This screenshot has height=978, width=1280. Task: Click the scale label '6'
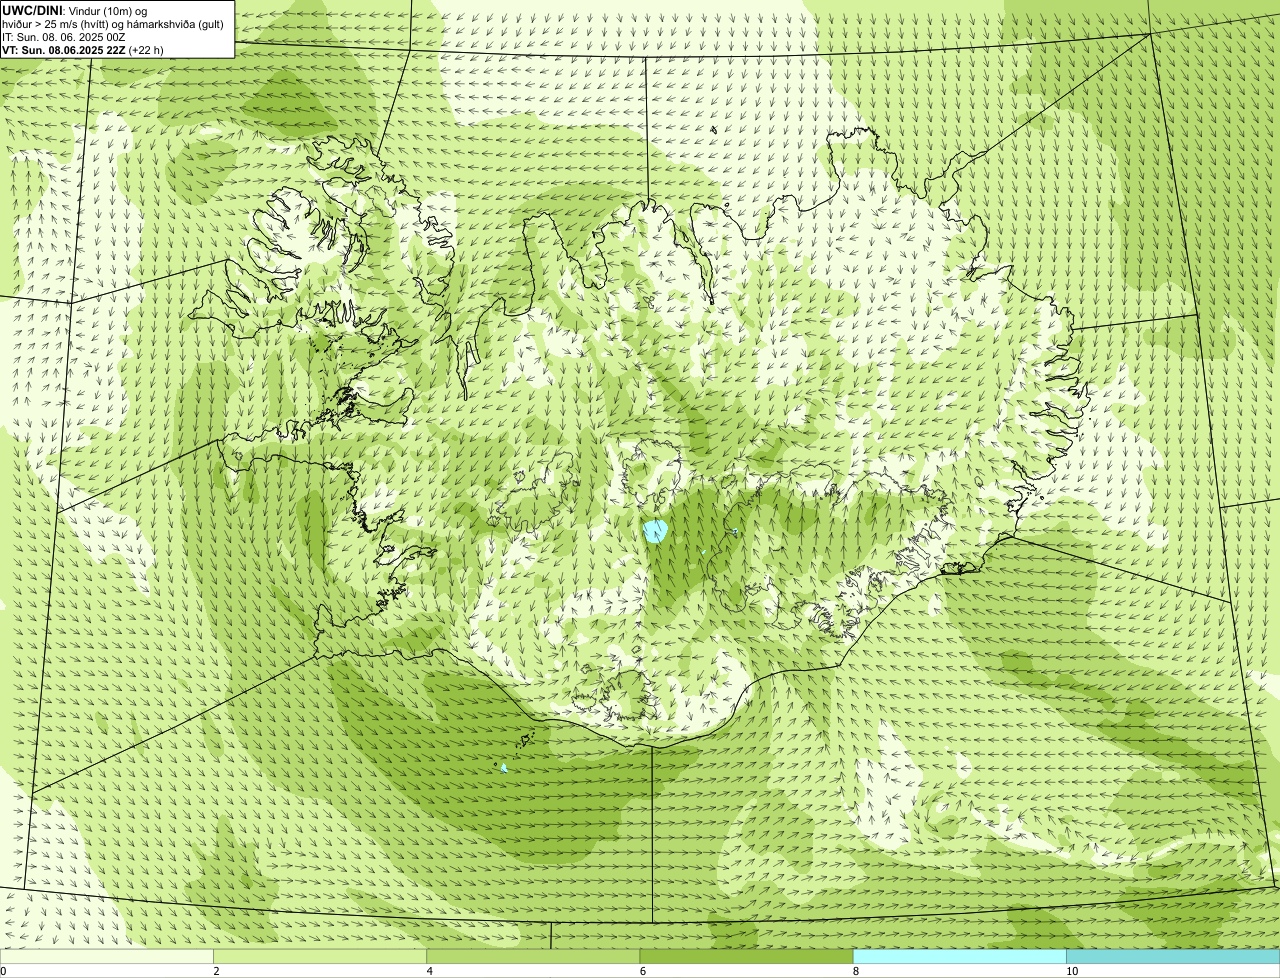(642, 971)
